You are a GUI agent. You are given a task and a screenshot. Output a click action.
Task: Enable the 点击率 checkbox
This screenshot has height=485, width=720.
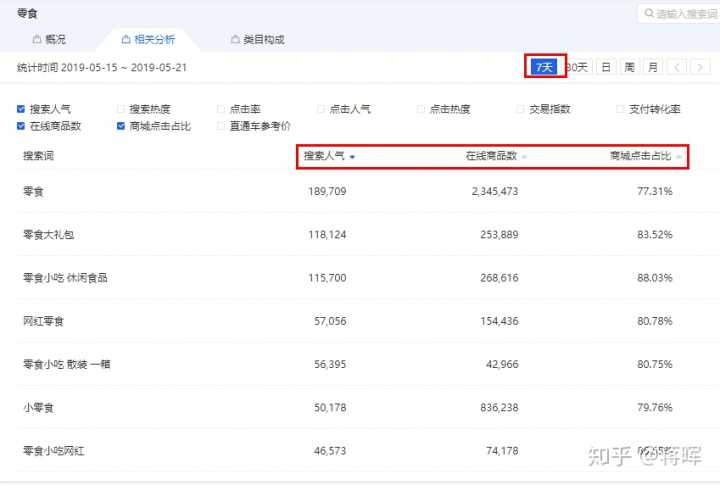(221, 109)
